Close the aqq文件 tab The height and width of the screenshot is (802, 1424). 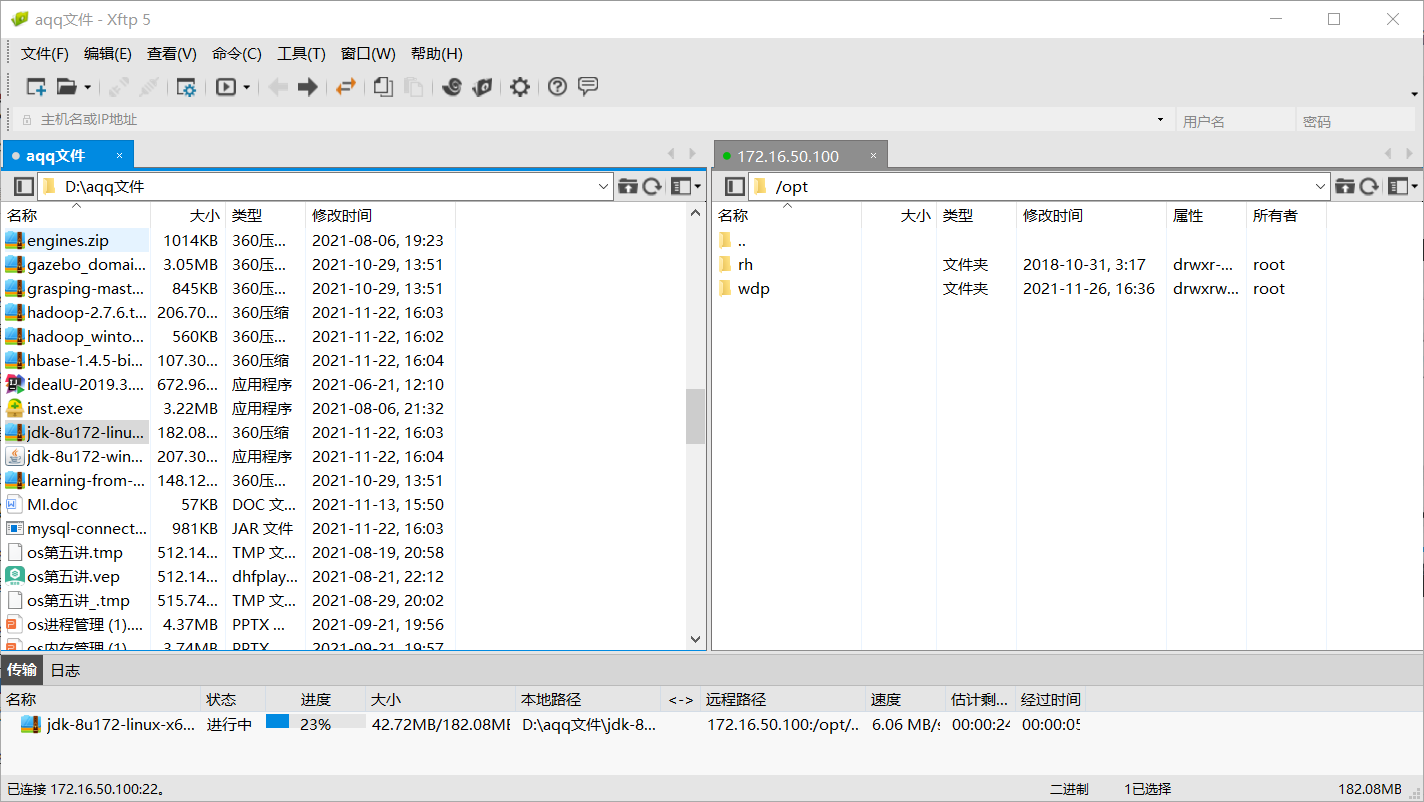pos(120,156)
